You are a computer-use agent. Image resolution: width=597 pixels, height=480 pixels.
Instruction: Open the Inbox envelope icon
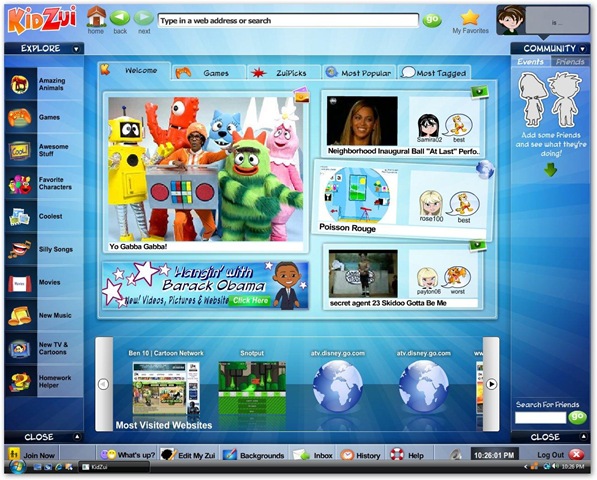coord(301,455)
